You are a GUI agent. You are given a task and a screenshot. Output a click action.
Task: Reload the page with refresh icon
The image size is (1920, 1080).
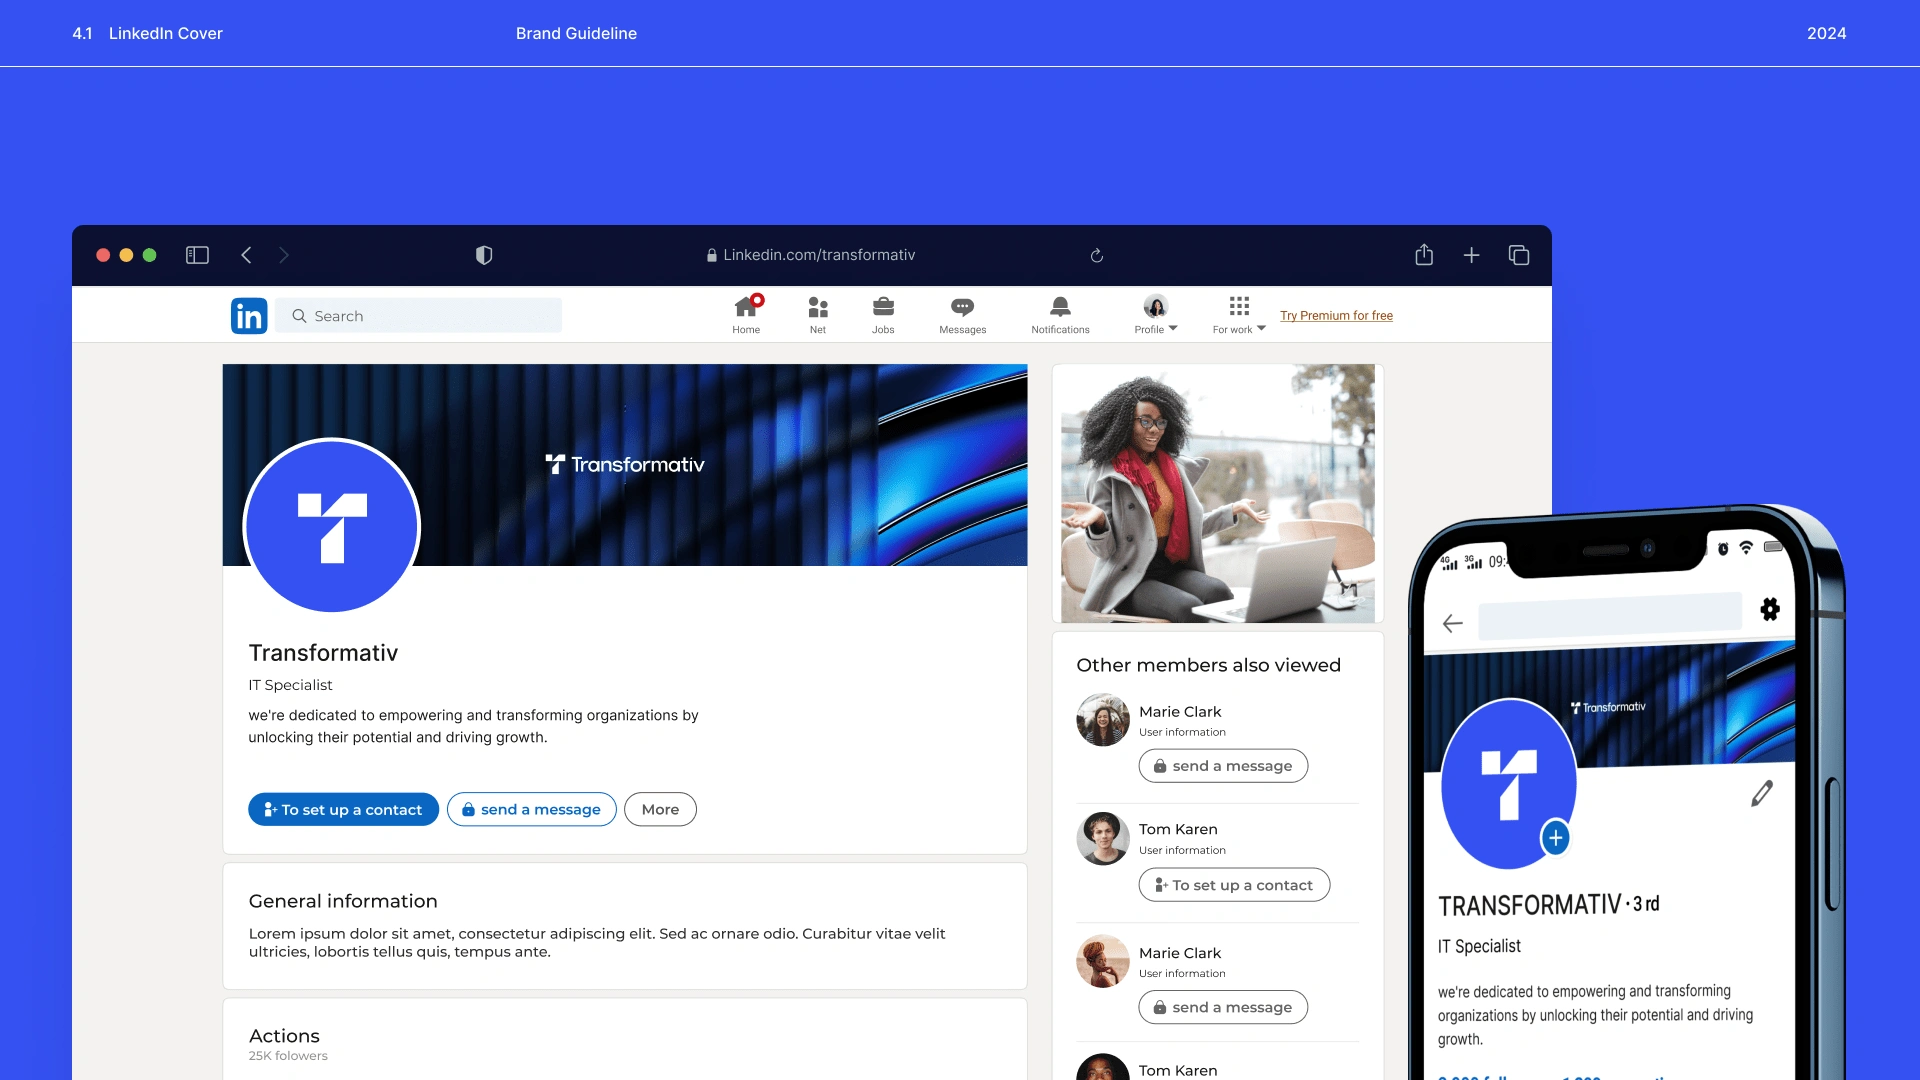coord(1097,256)
